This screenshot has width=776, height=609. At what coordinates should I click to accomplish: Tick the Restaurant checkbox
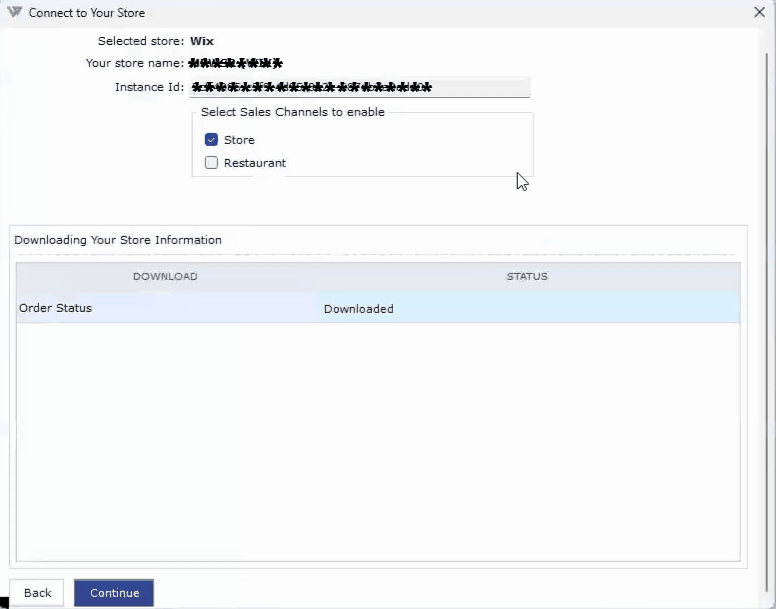211,163
